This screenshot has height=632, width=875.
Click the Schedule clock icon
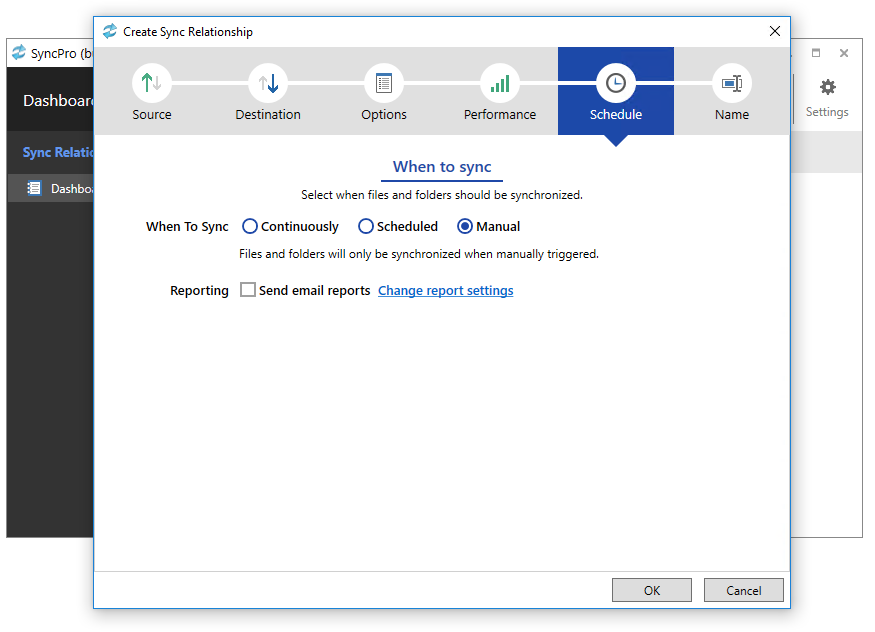616,84
